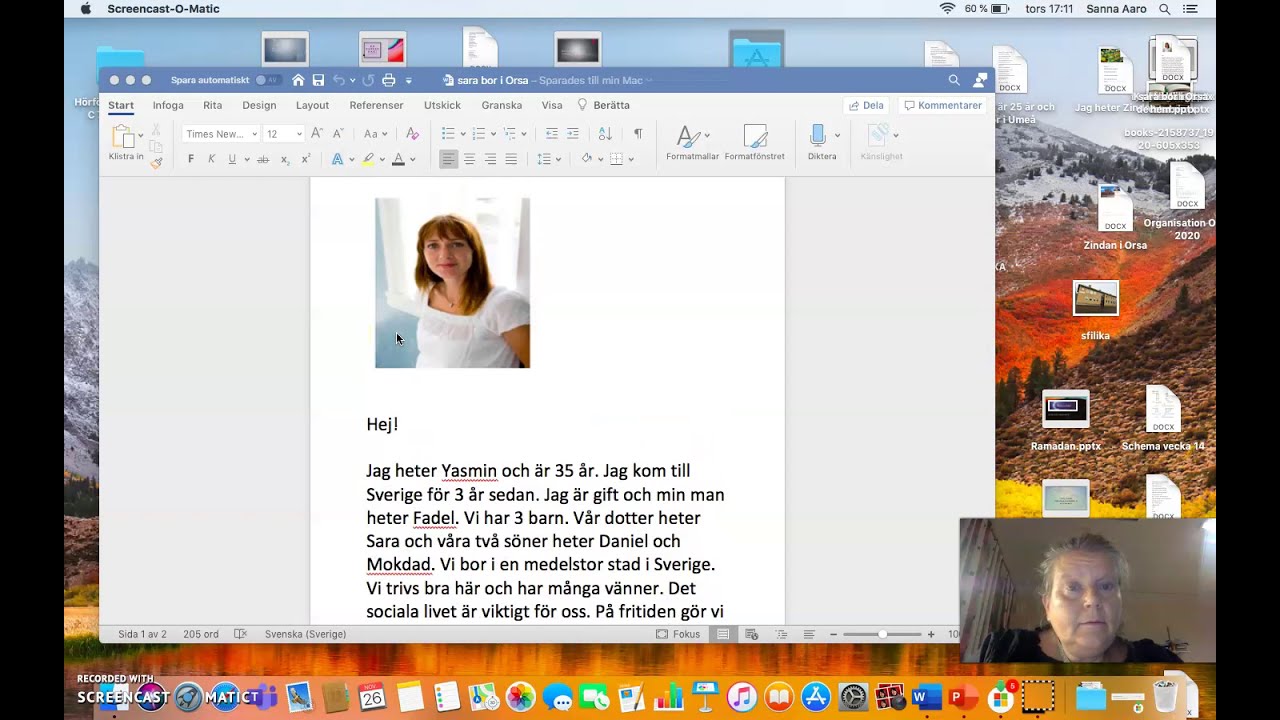The height and width of the screenshot is (720, 1280).
Task: Enable Fokus mode in status bar
Action: [678, 634]
